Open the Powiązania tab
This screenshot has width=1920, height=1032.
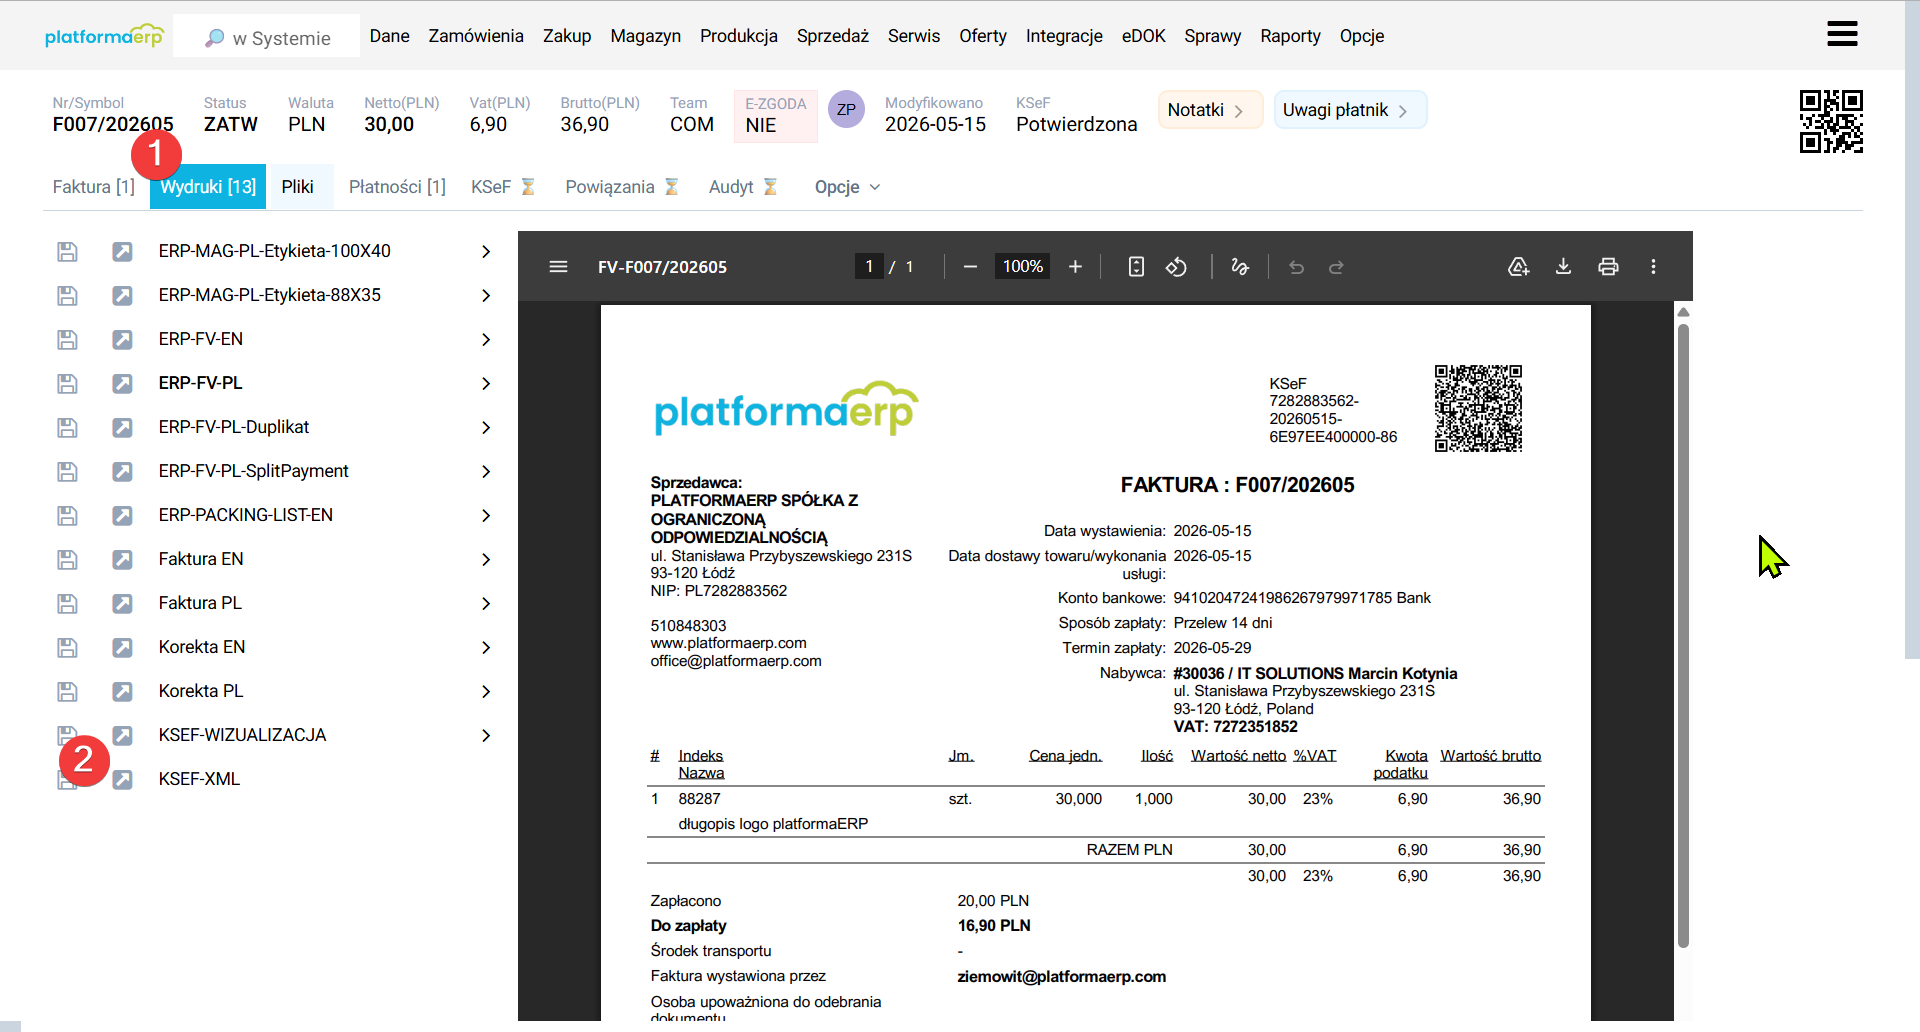tap(621, 187)
